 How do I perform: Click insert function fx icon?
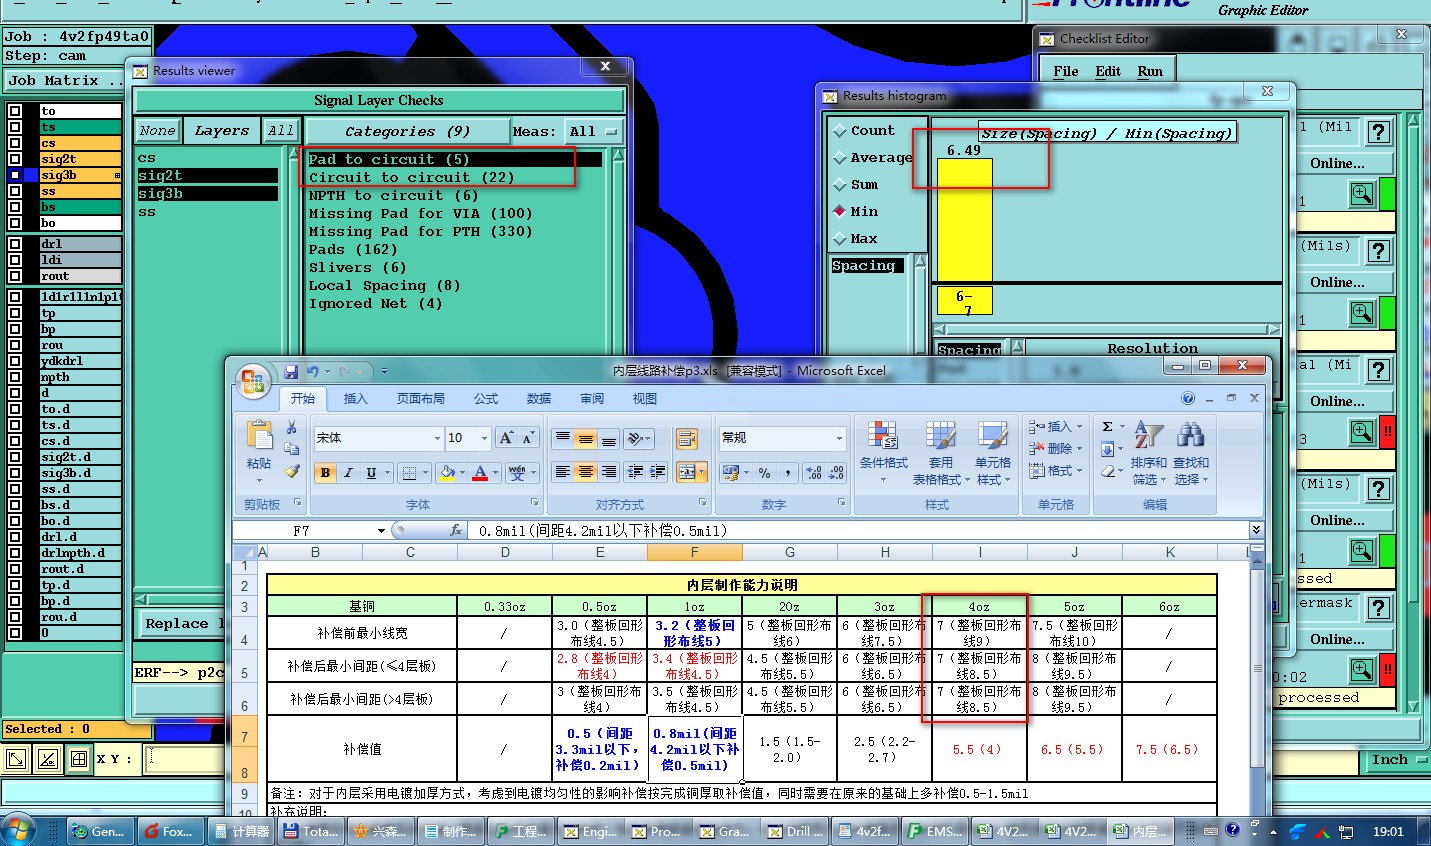[456, 531]
